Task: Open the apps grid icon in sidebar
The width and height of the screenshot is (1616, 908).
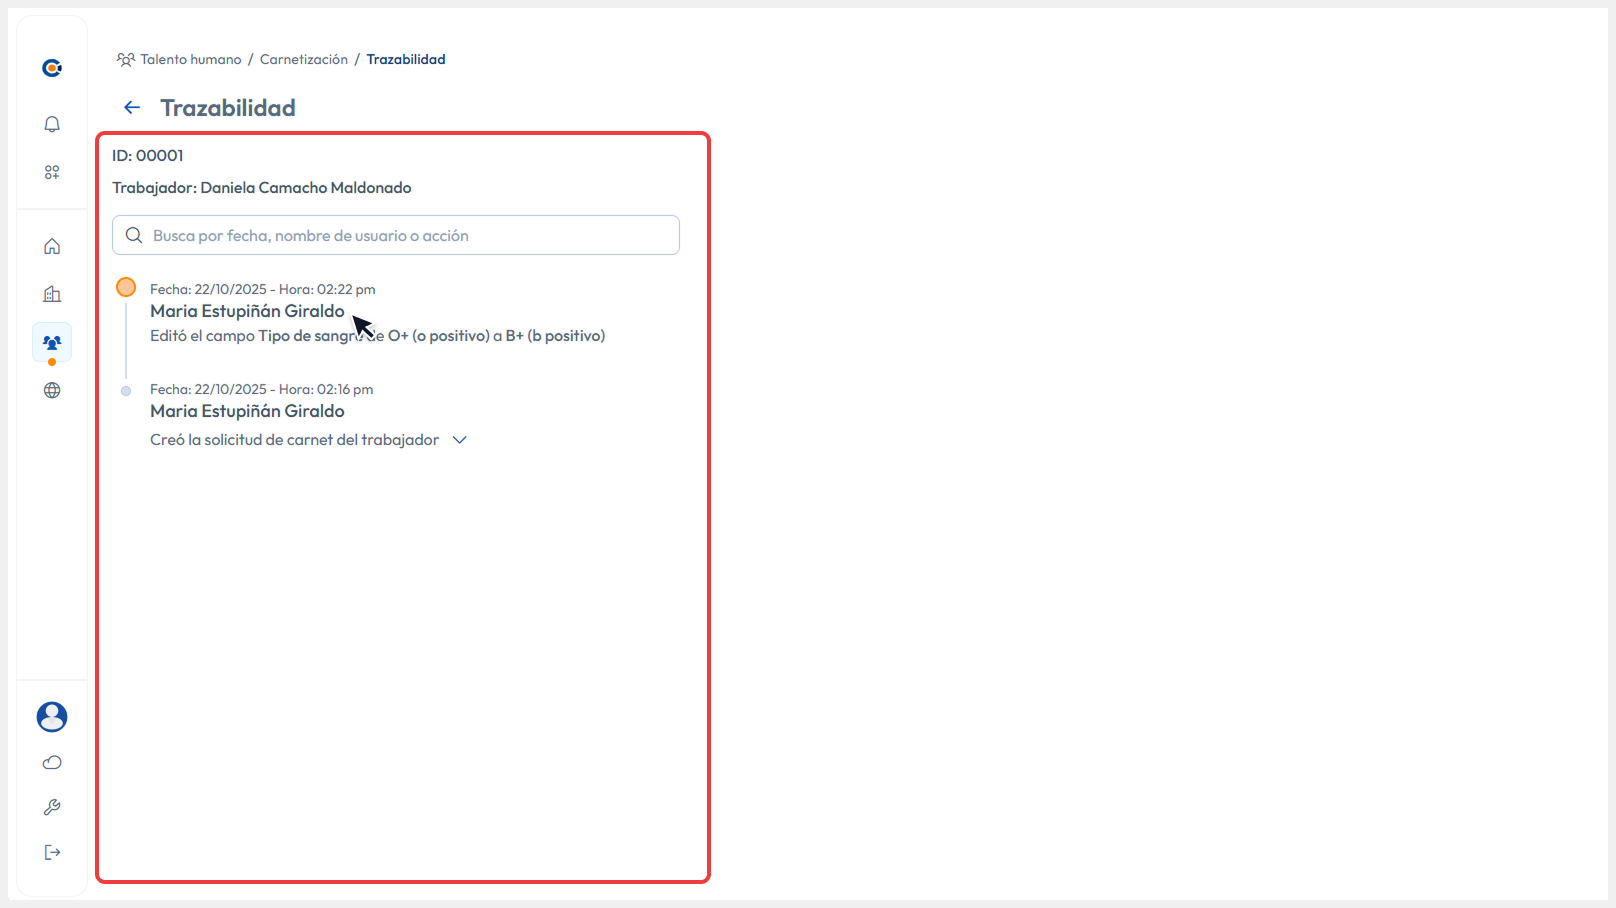Action: [51, 171]
